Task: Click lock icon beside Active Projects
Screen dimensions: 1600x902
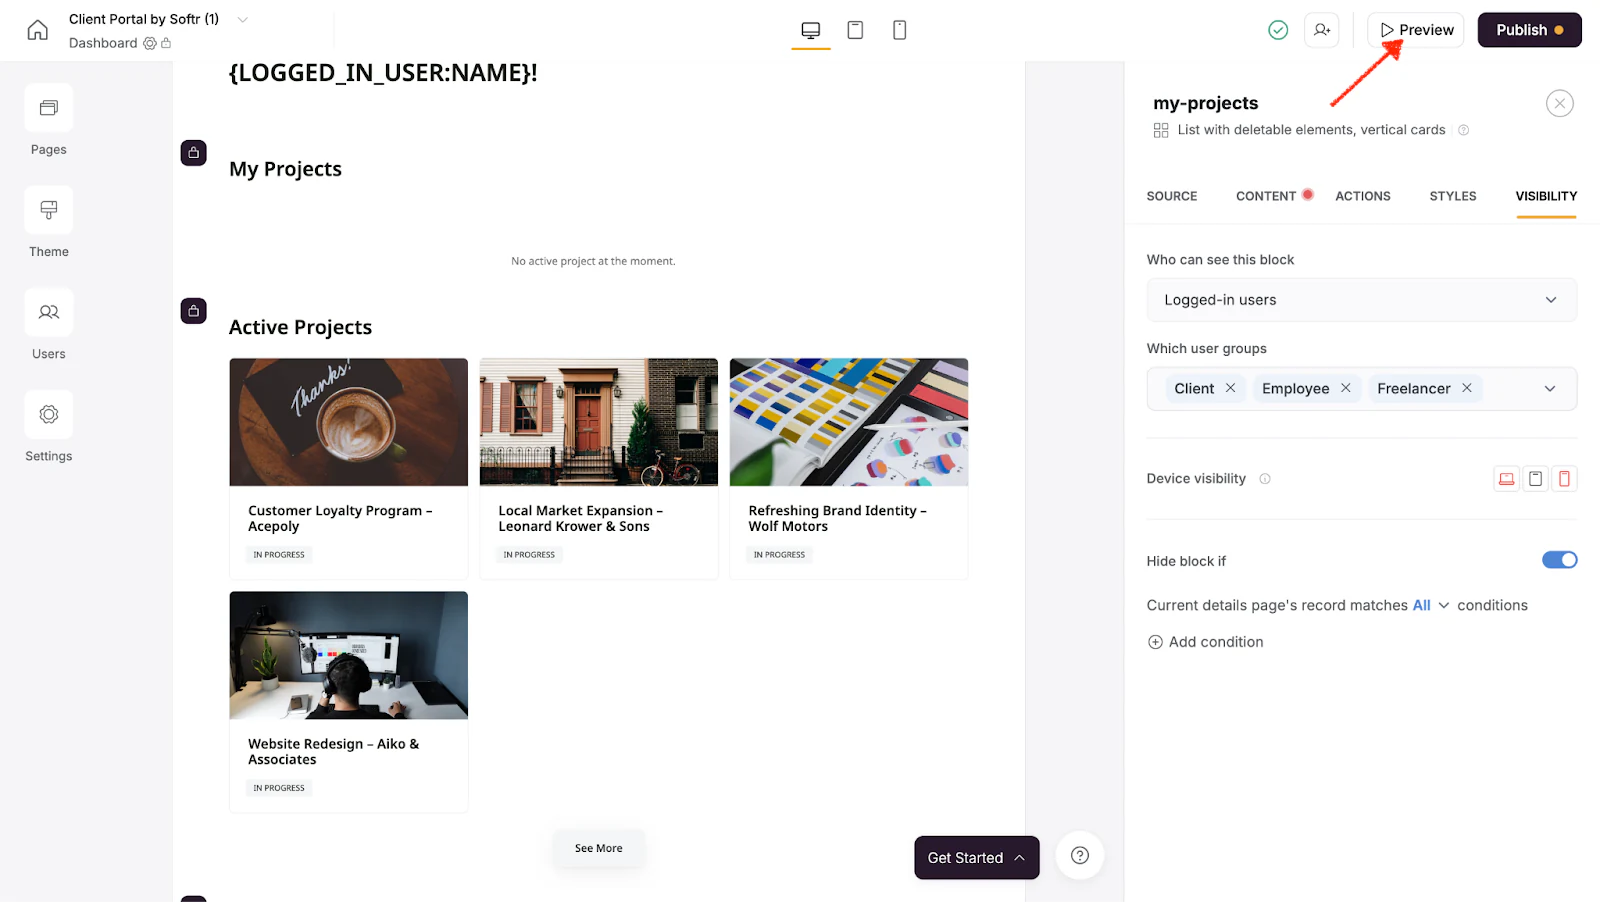Action: coord(193,311)
